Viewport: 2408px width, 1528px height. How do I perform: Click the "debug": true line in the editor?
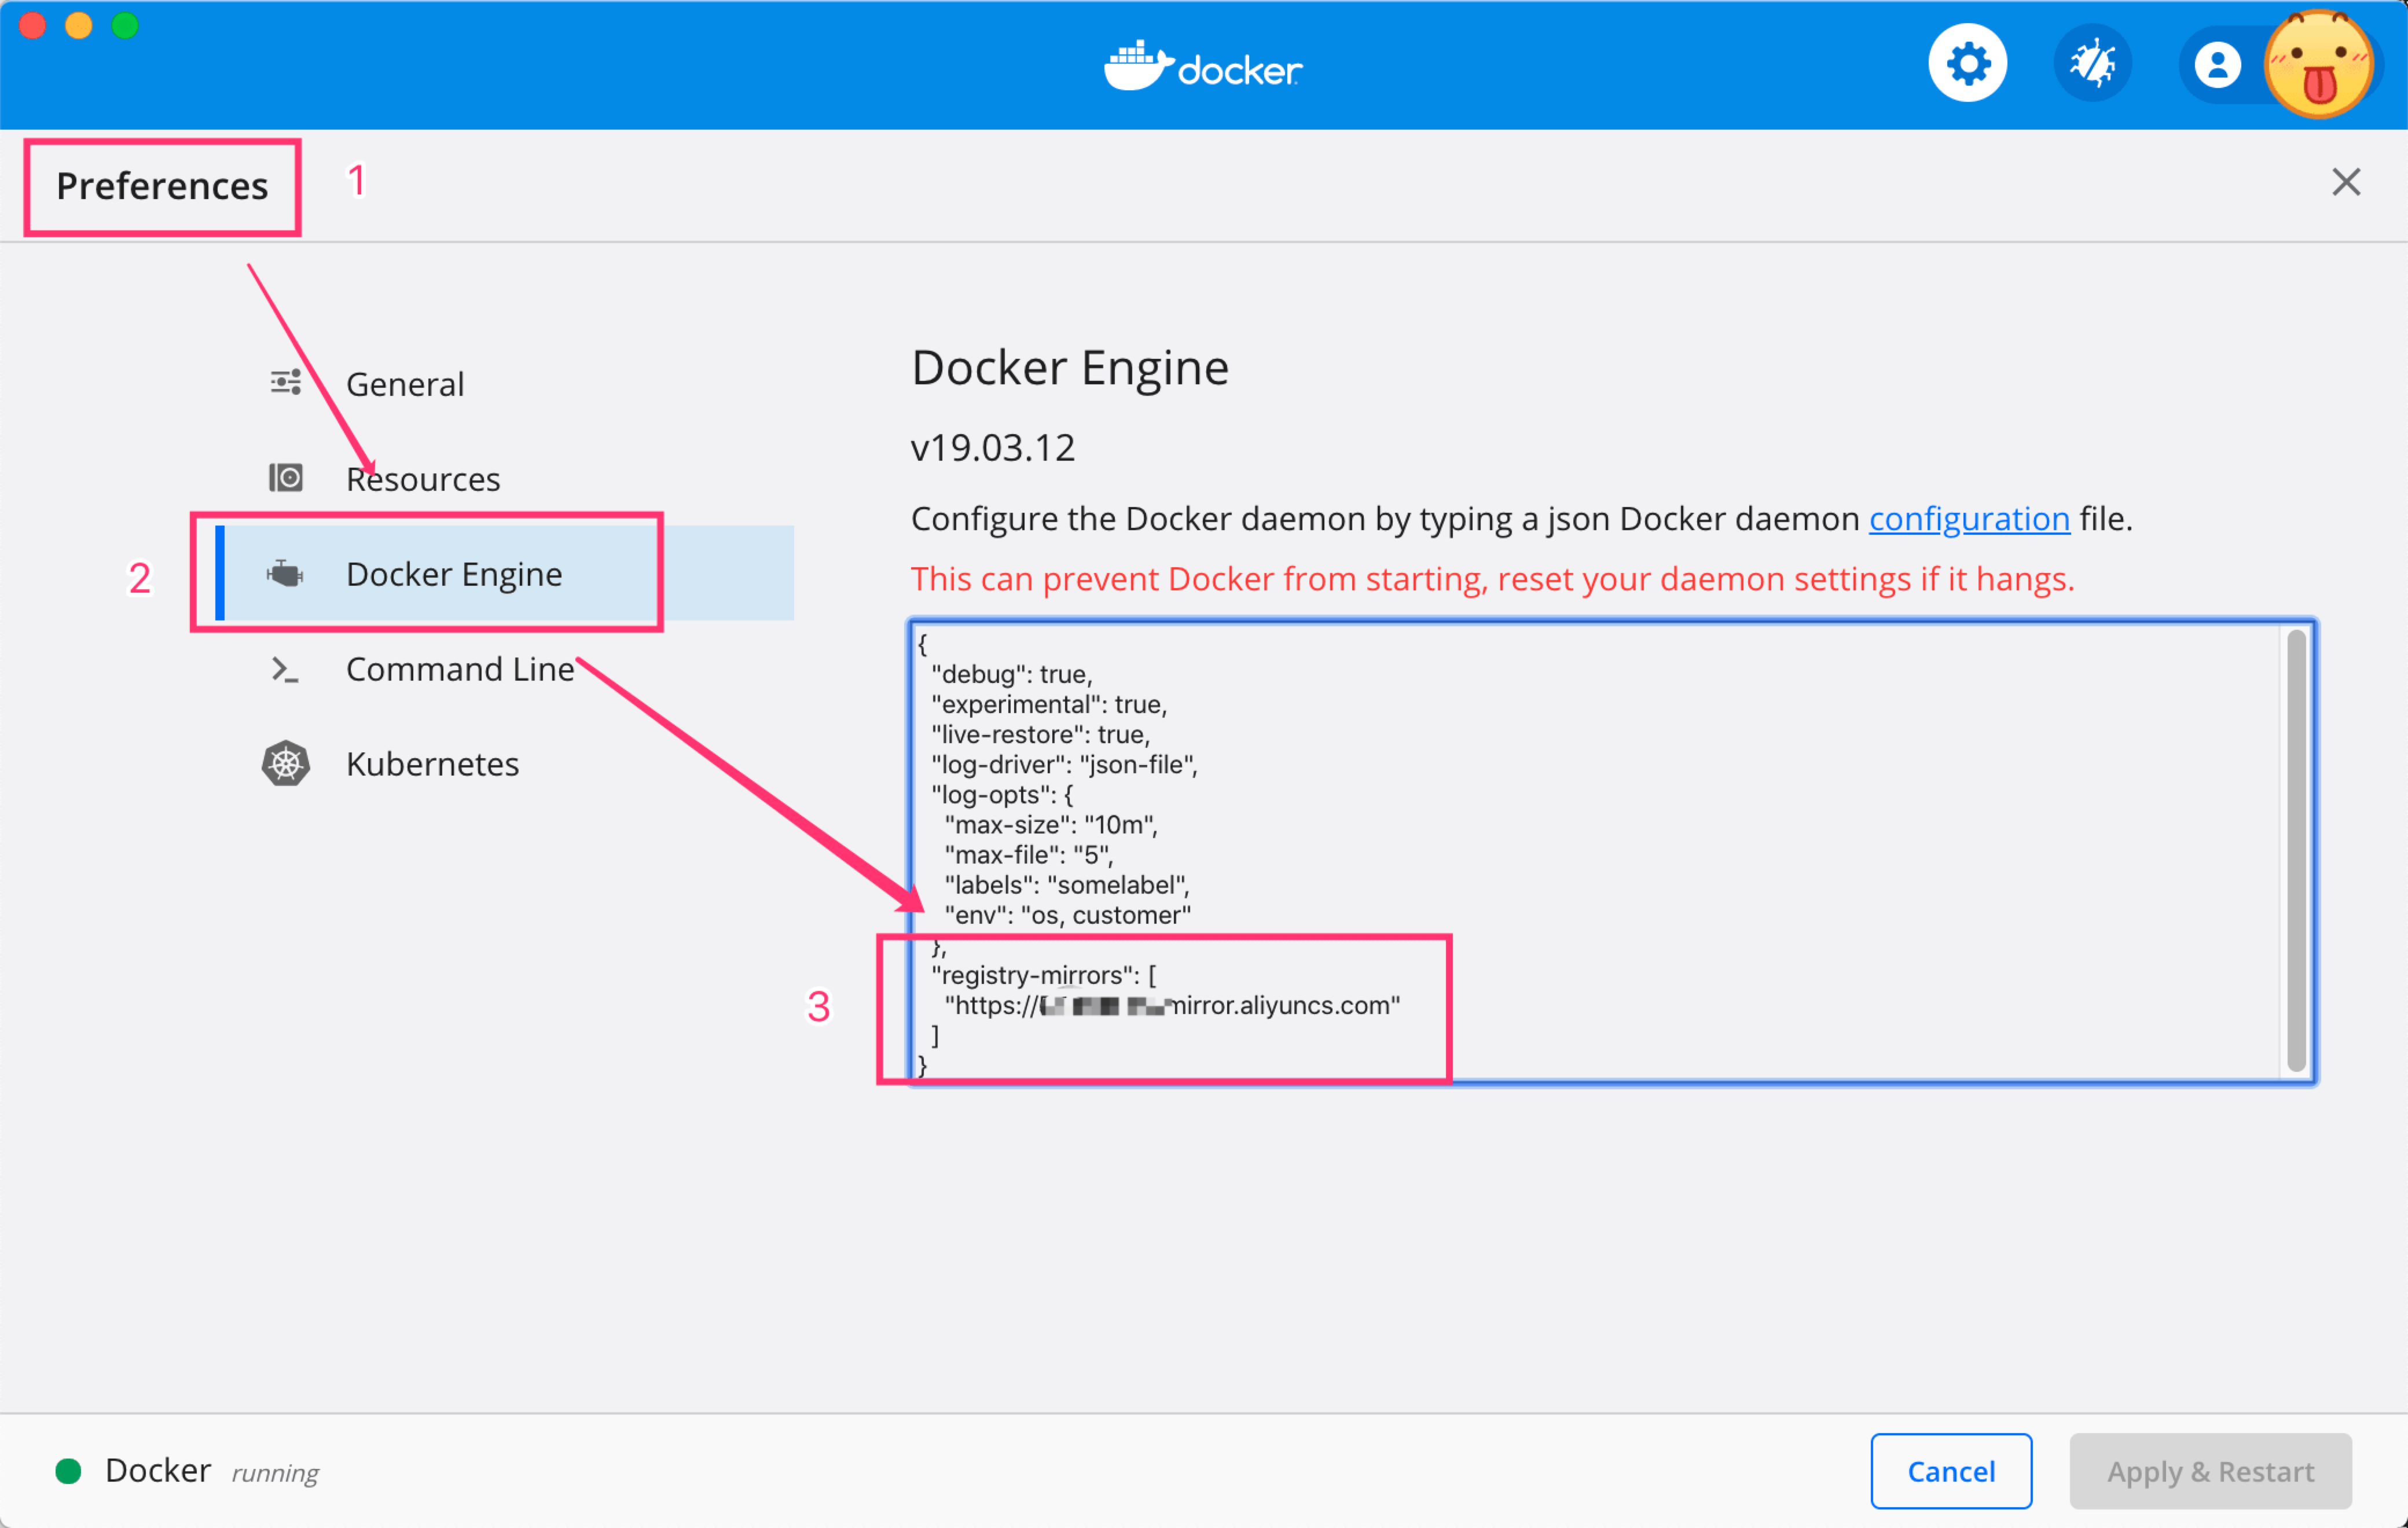coord(1011,674)
